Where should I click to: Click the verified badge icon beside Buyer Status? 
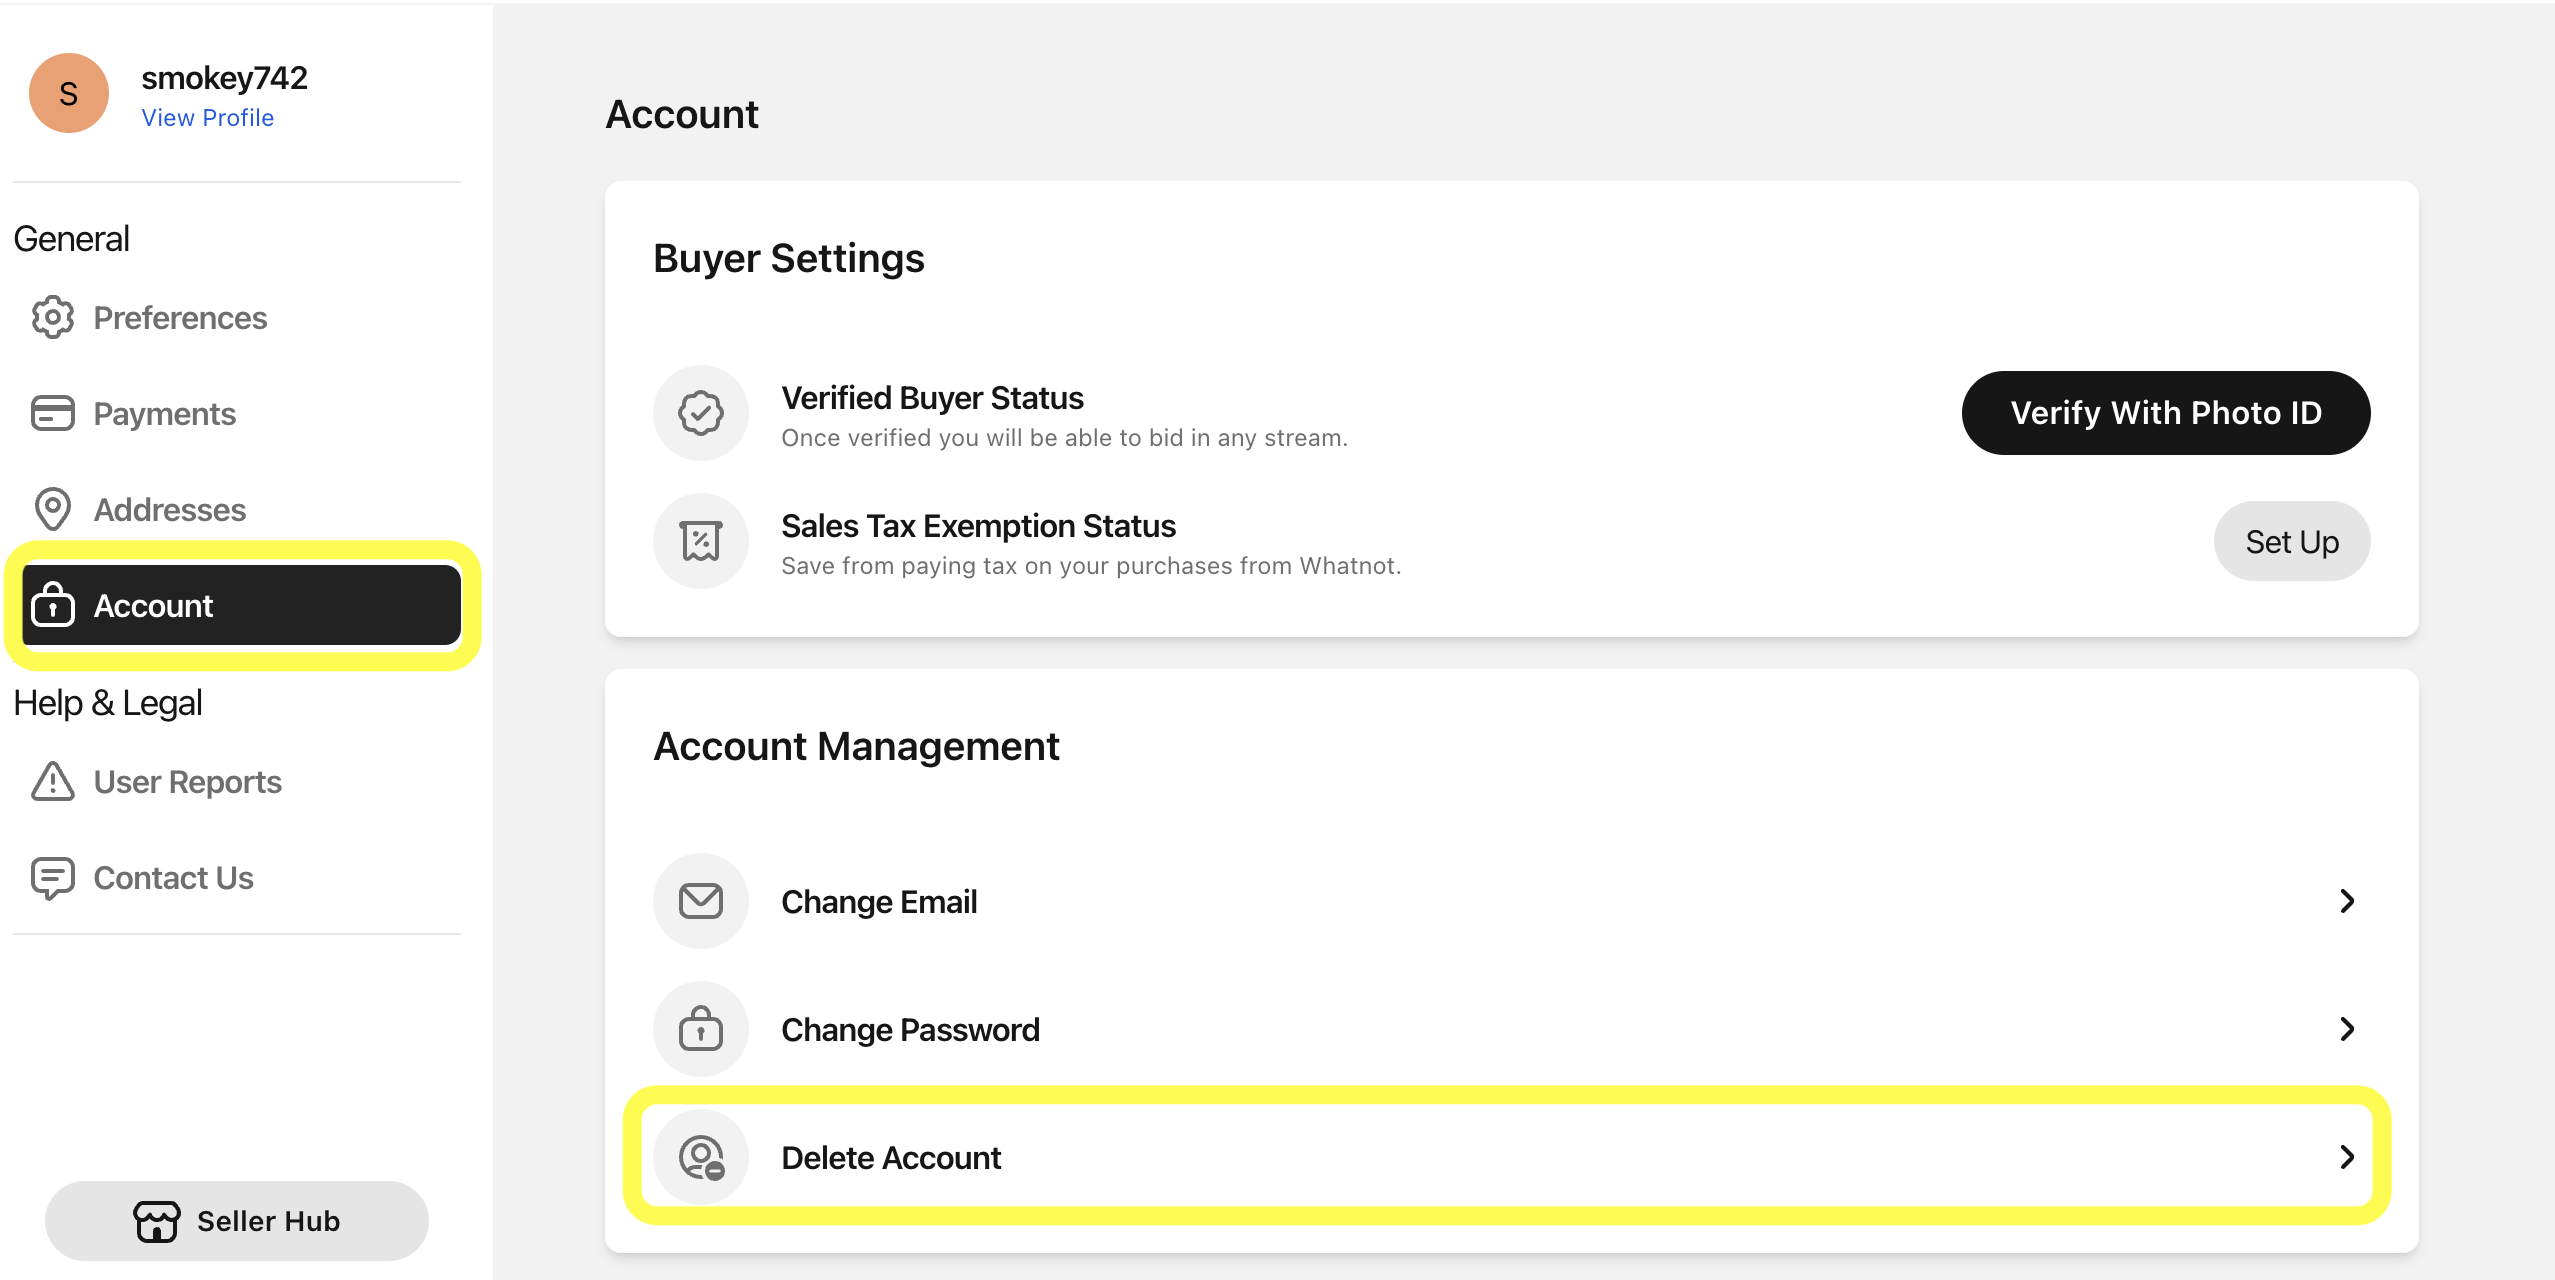click(x=700, y=413)
